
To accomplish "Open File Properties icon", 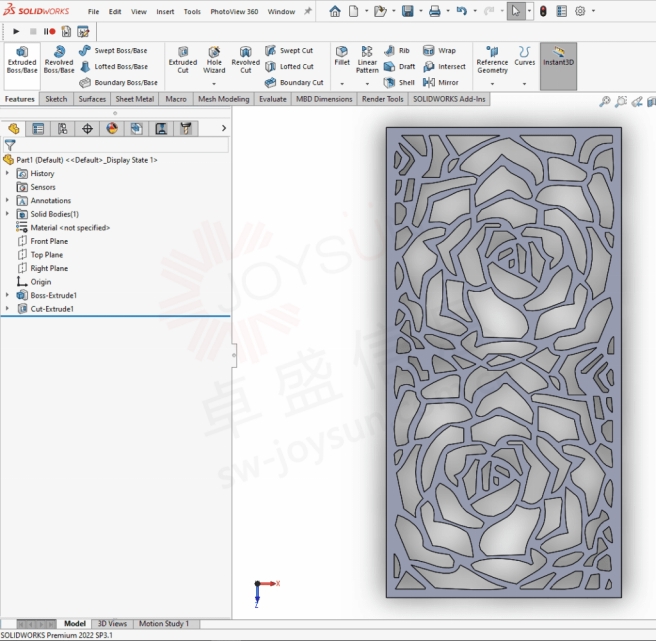I will 561,11.
